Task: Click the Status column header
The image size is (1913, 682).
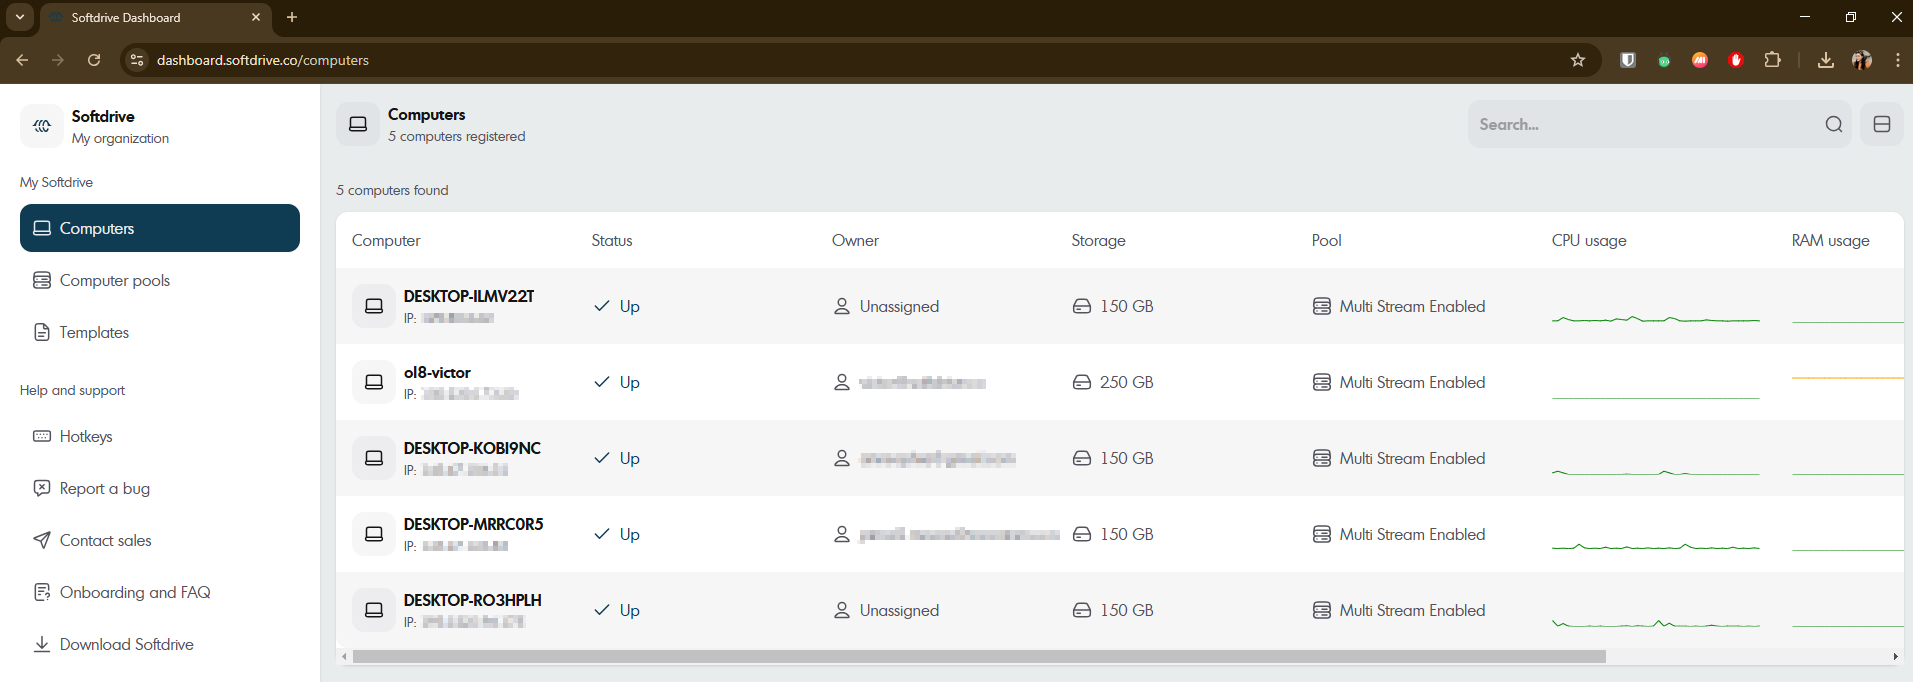Action: 612,240
